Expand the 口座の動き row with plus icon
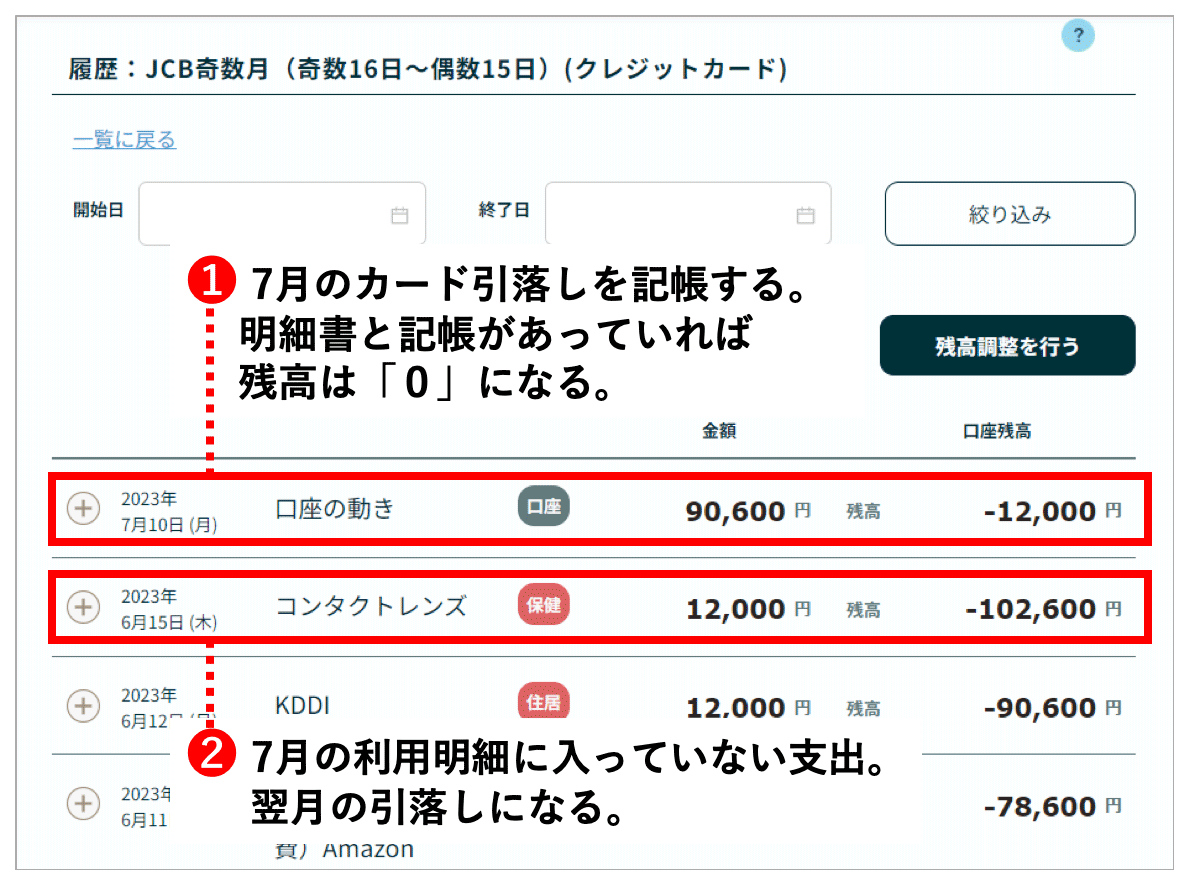The image size is (1190, 886). pyautogui.click(x=83, y=509)
